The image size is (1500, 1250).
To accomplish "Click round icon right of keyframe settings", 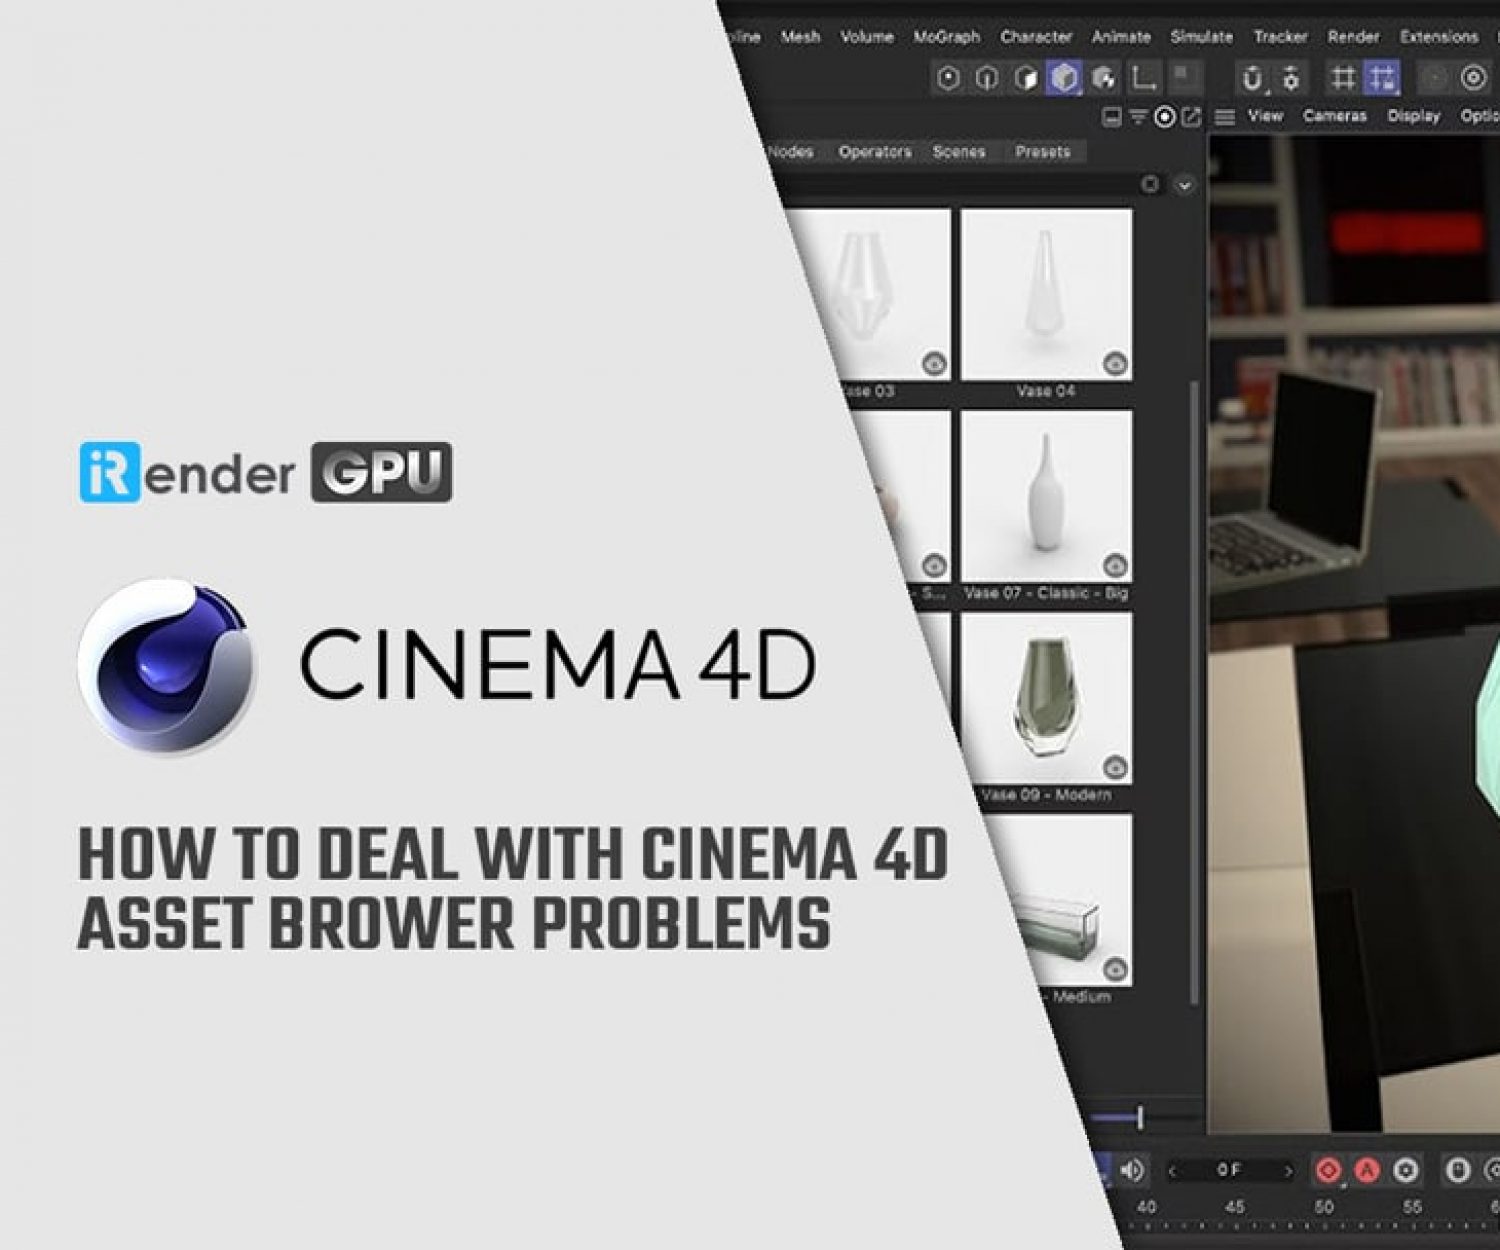I will 1458,1170.
